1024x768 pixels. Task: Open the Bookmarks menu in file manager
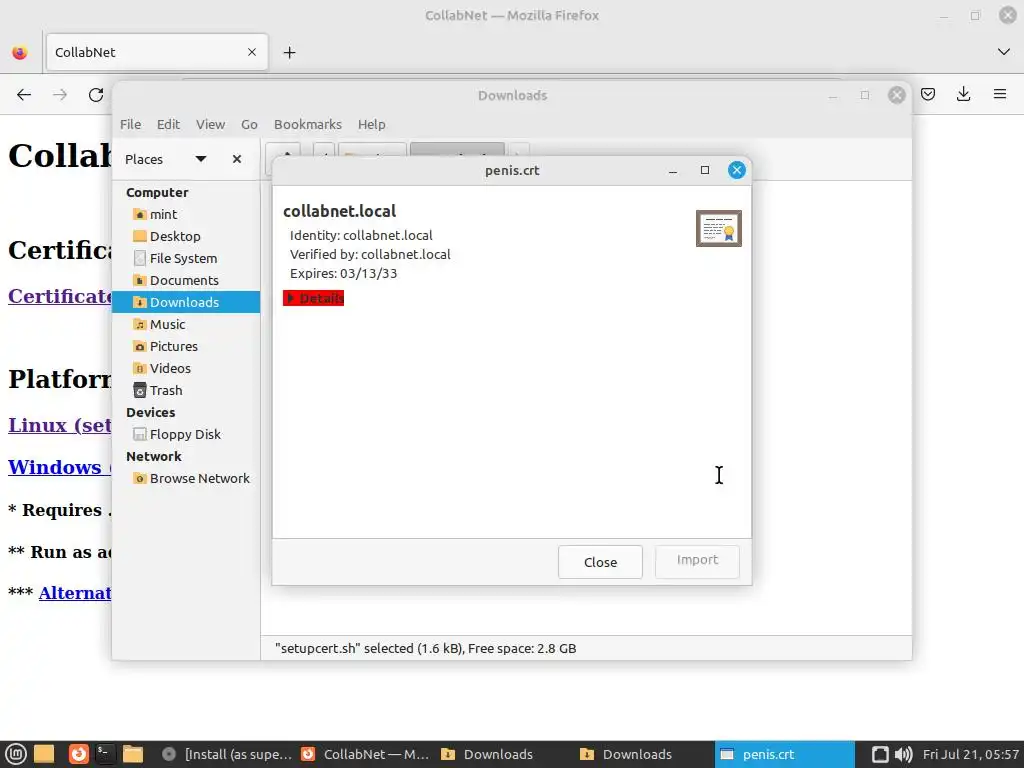pyautogui.click(x=308, y=124)
